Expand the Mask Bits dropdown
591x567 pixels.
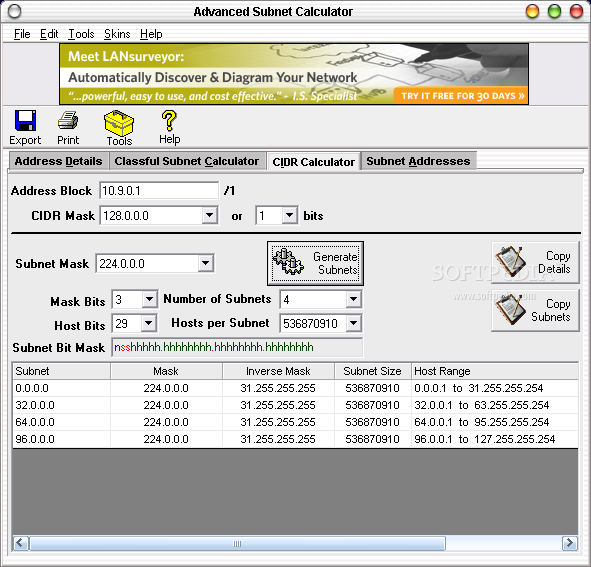click(150, 299)
